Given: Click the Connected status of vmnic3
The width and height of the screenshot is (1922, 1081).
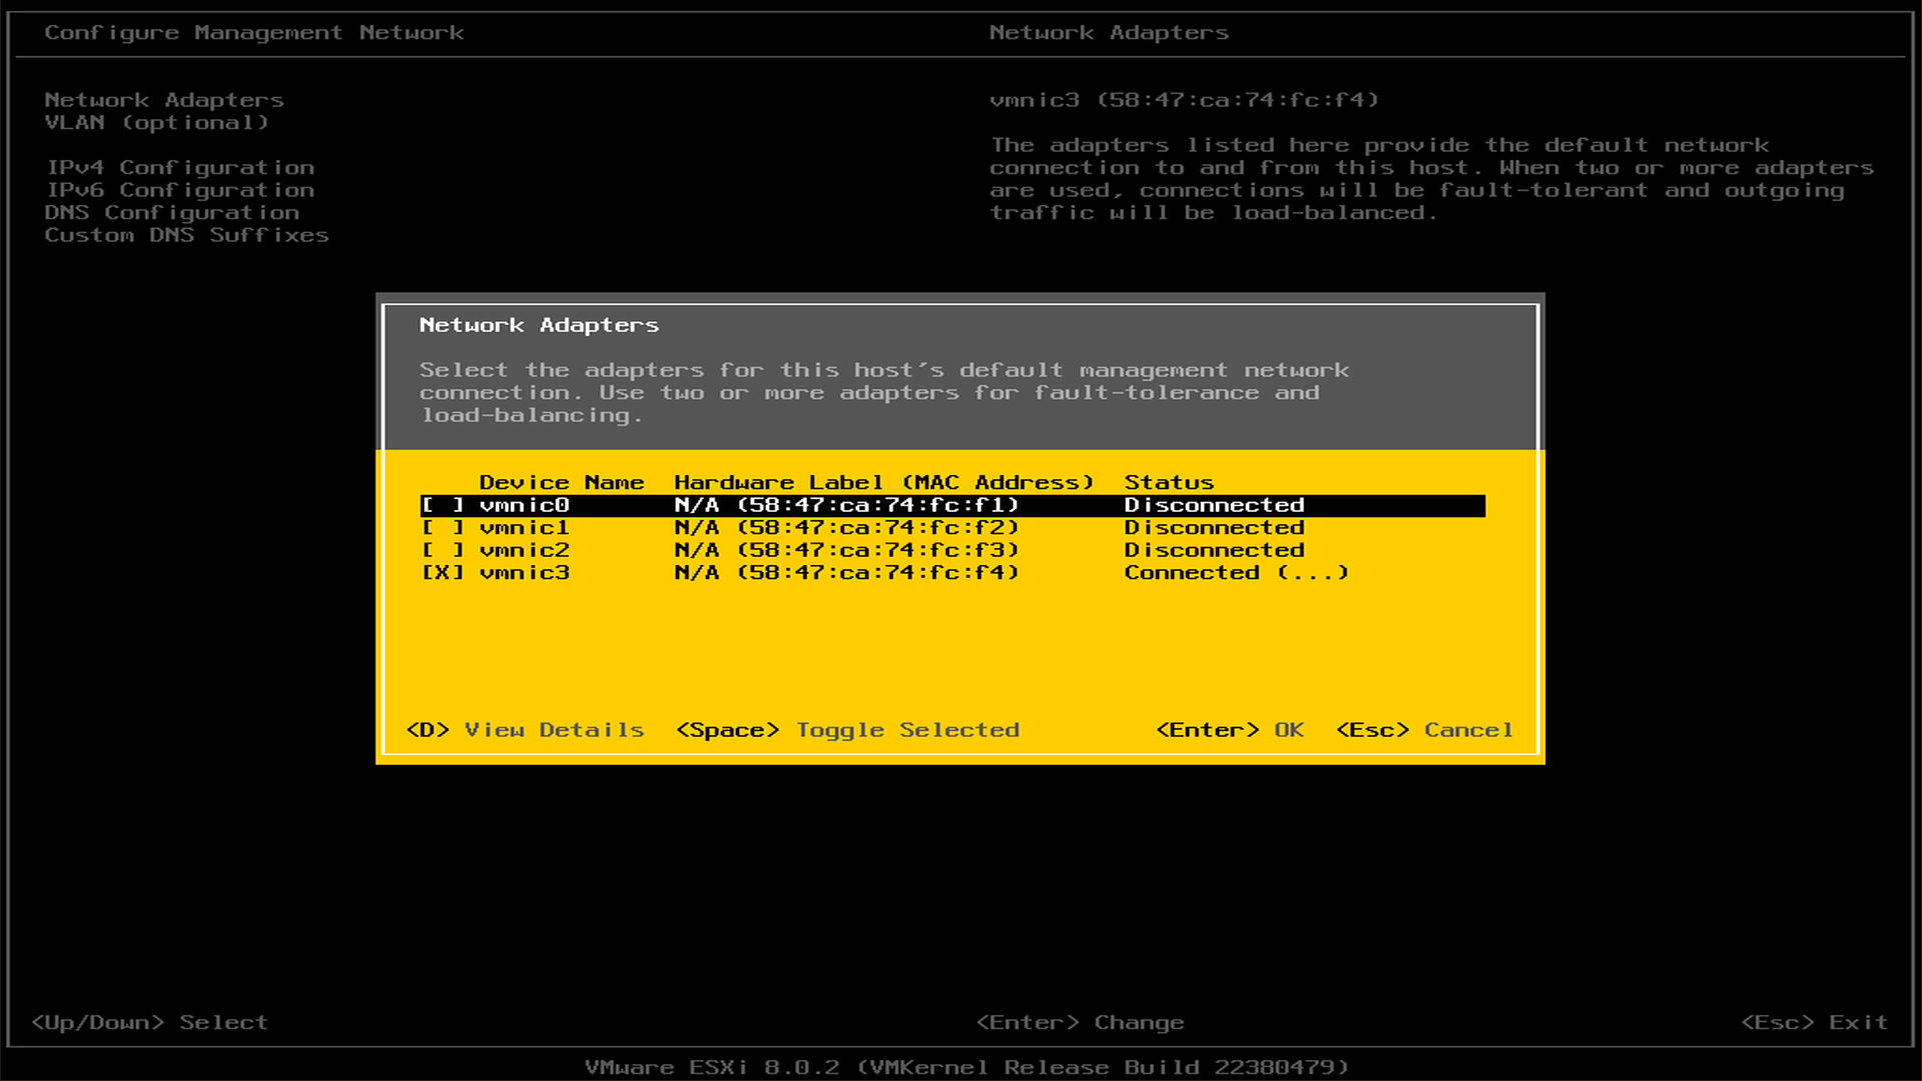Looking at the screenshot, I should coord(1235,573).
